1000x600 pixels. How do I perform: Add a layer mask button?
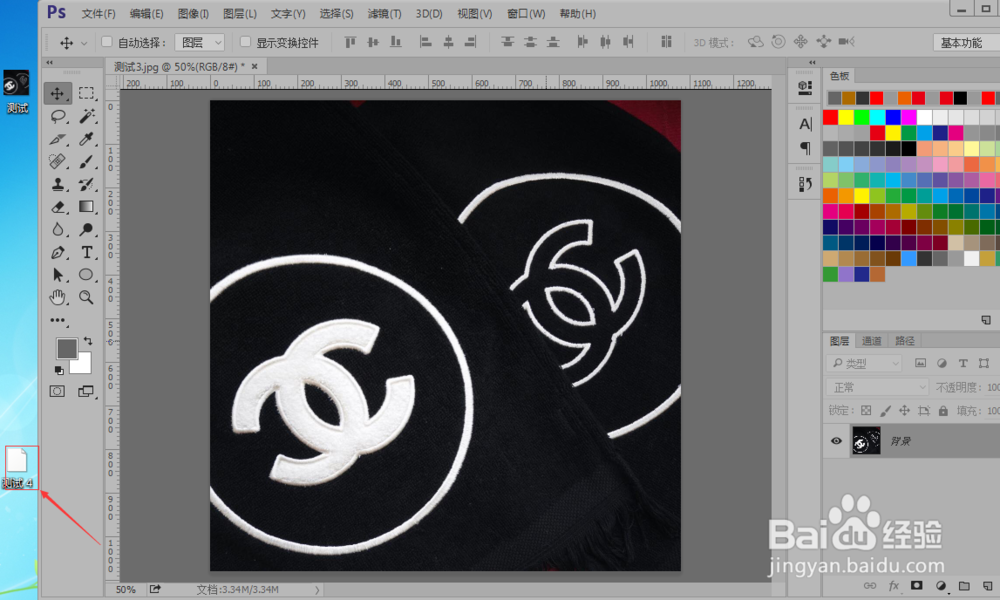coord(916,585)
